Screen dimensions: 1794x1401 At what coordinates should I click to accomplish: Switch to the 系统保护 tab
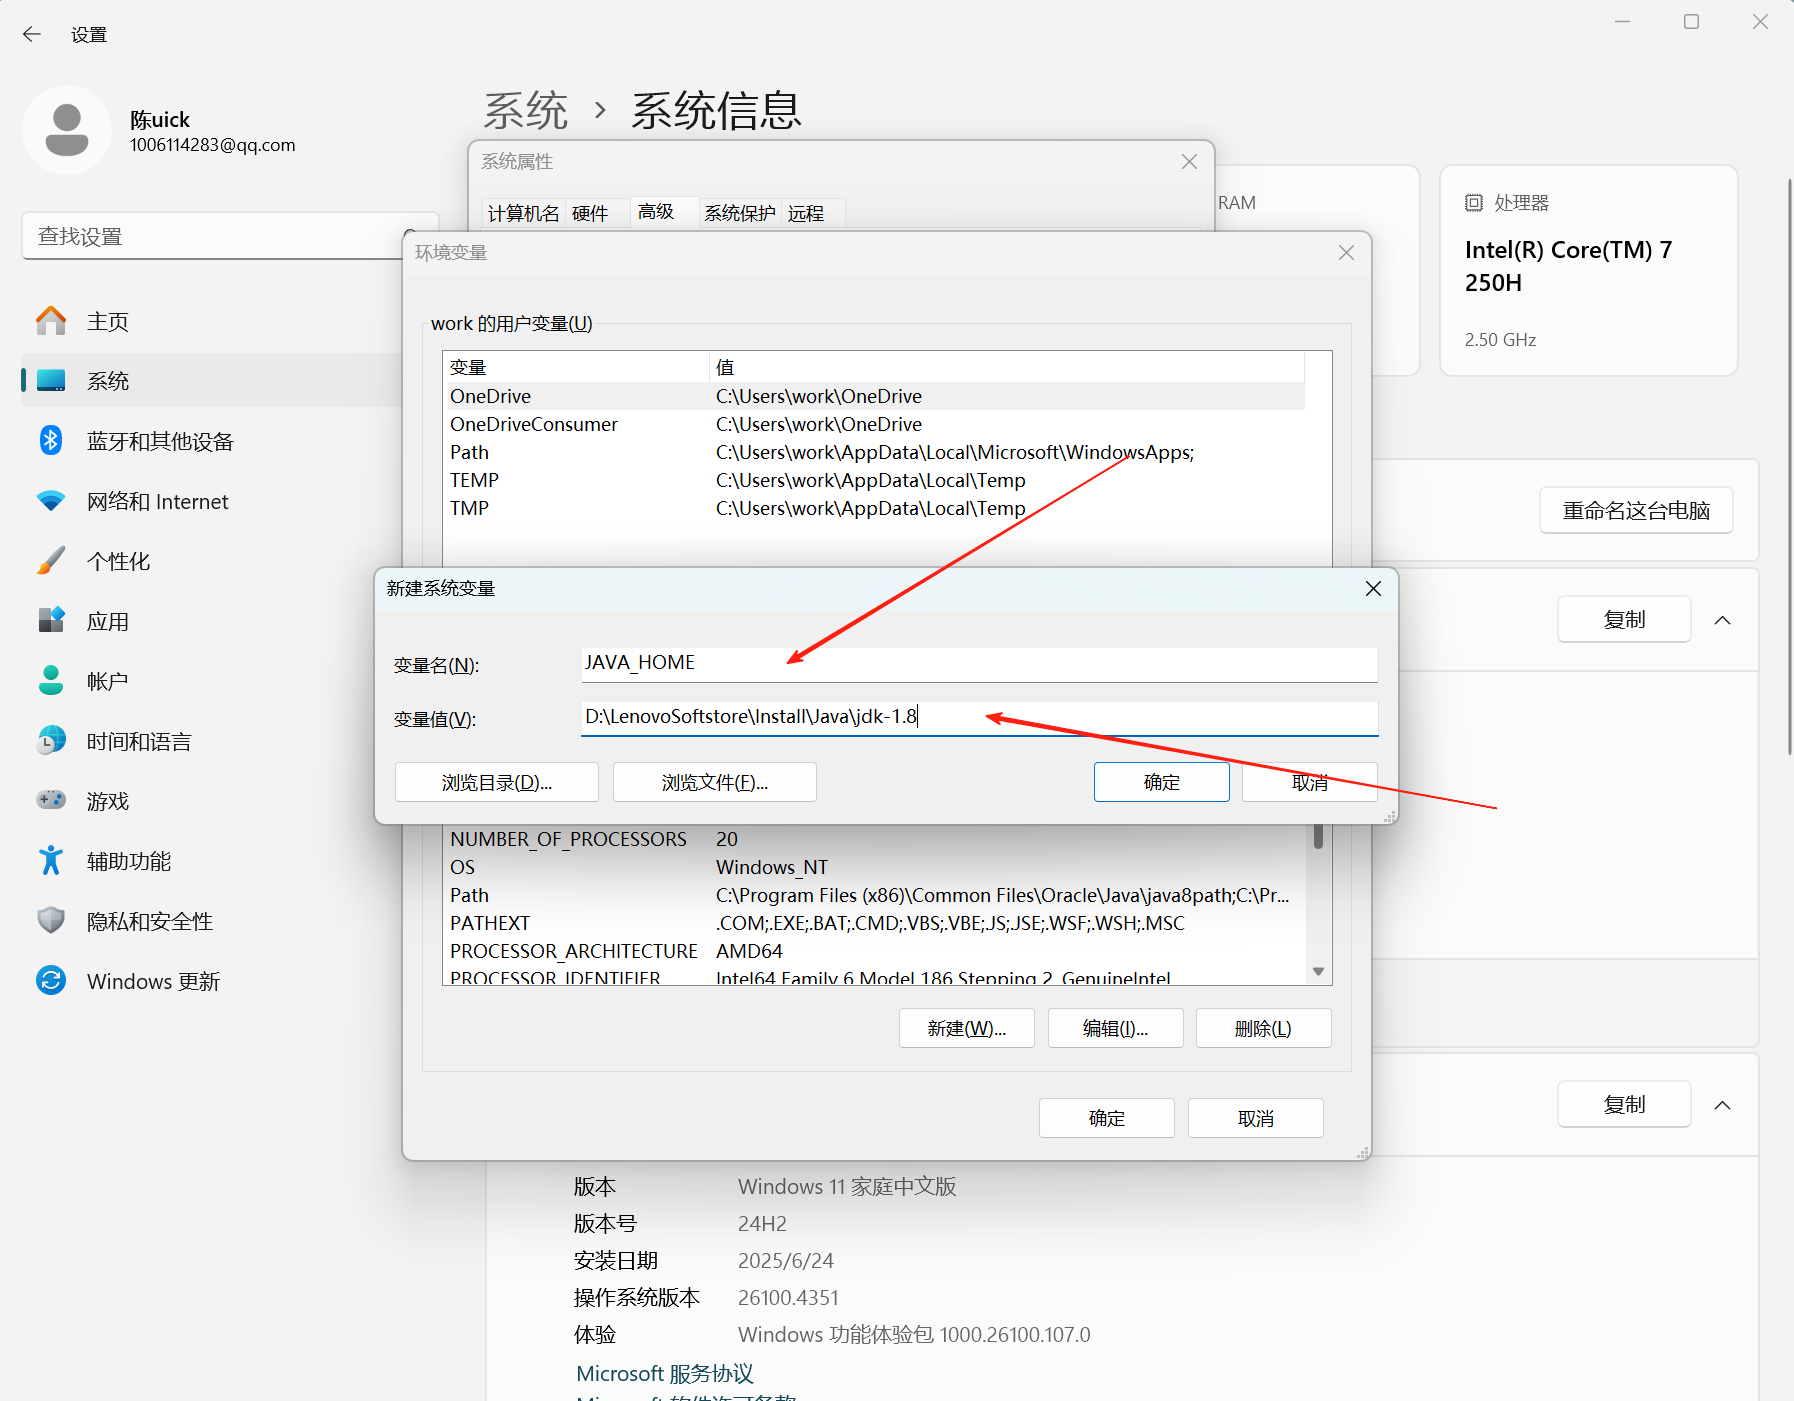click(x=738, y=212)
